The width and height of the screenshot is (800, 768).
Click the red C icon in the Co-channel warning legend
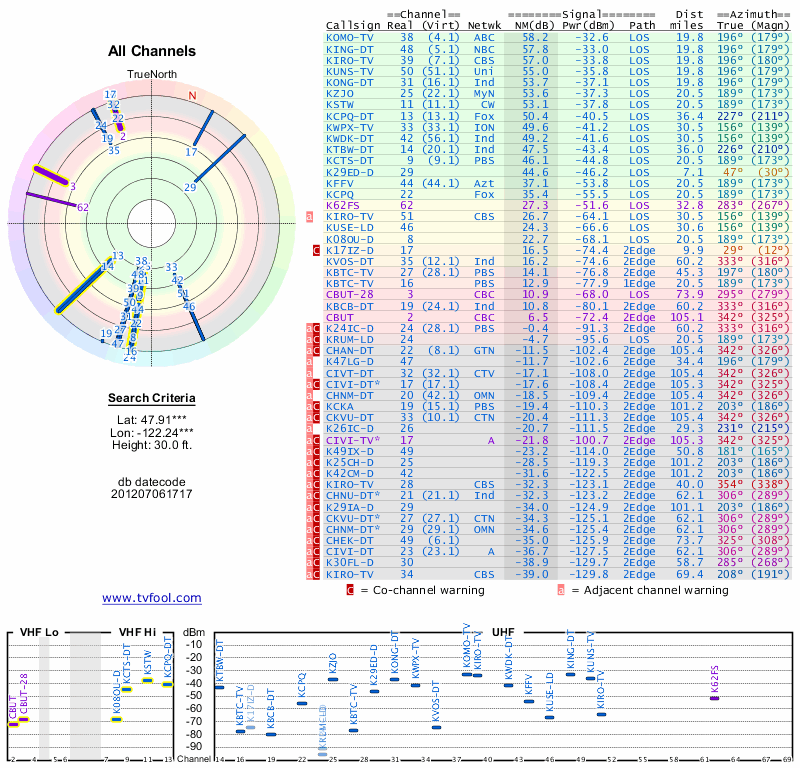[x=350, y=590]
